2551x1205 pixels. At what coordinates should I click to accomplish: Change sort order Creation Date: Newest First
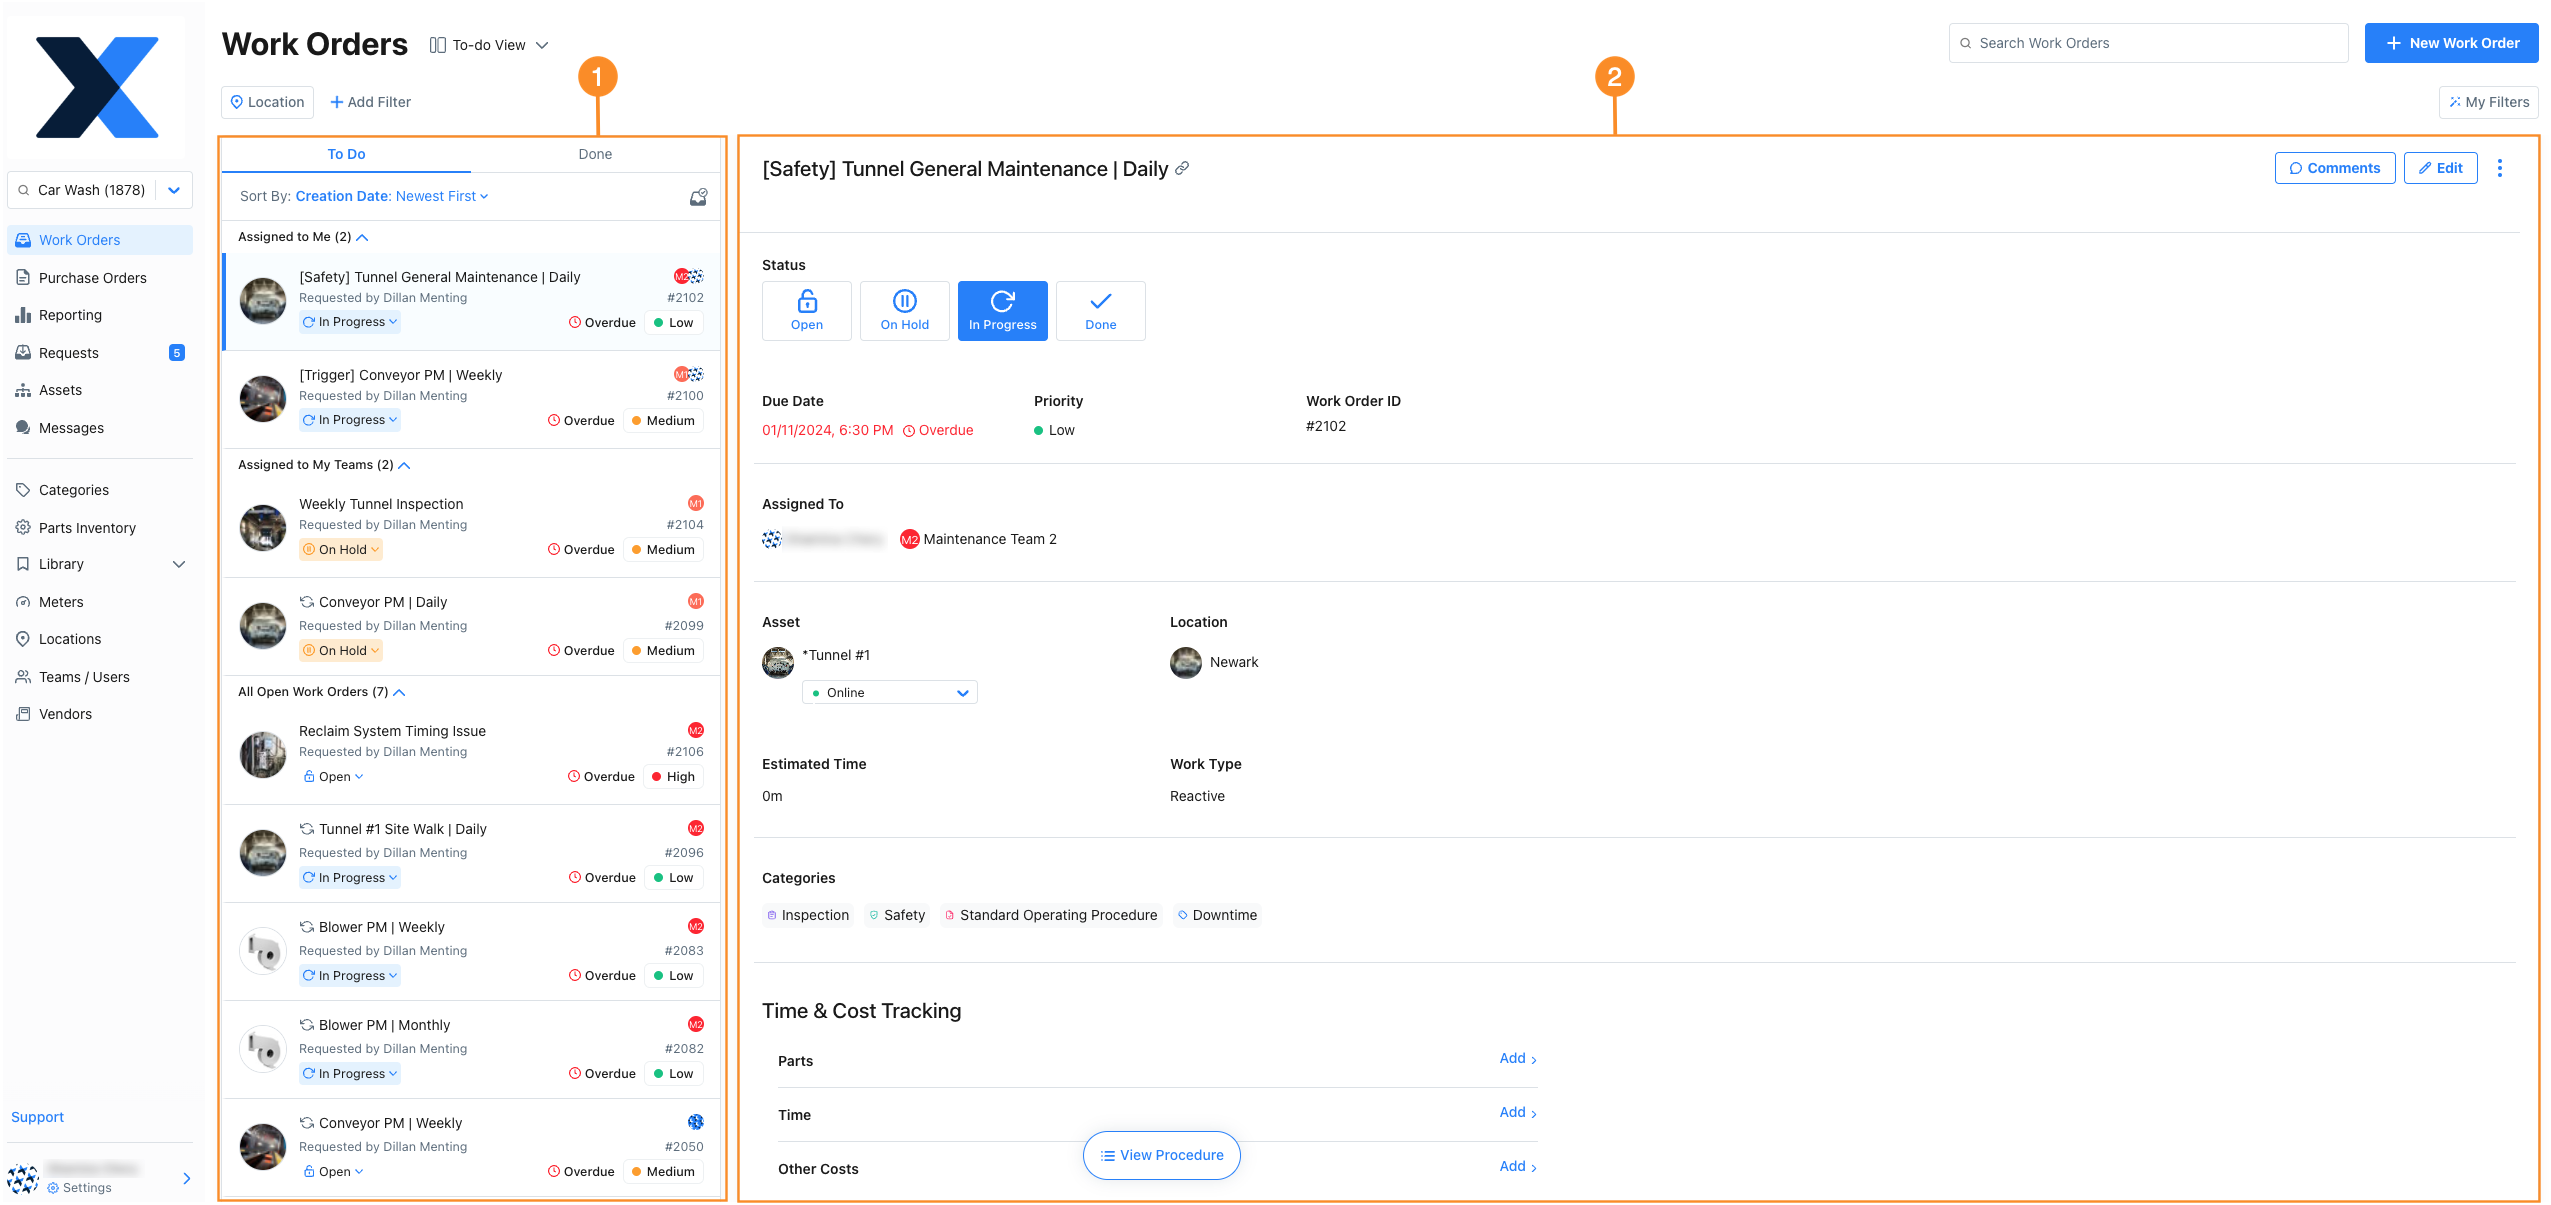click(x=392, y=196)
